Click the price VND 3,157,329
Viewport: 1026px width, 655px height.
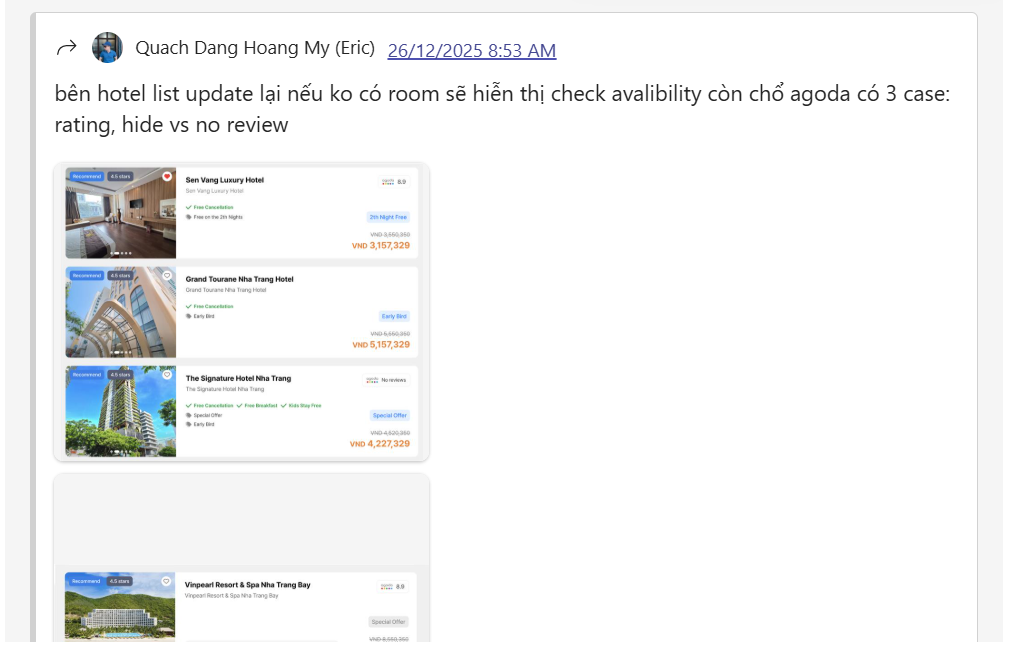(x=381, y=245)
